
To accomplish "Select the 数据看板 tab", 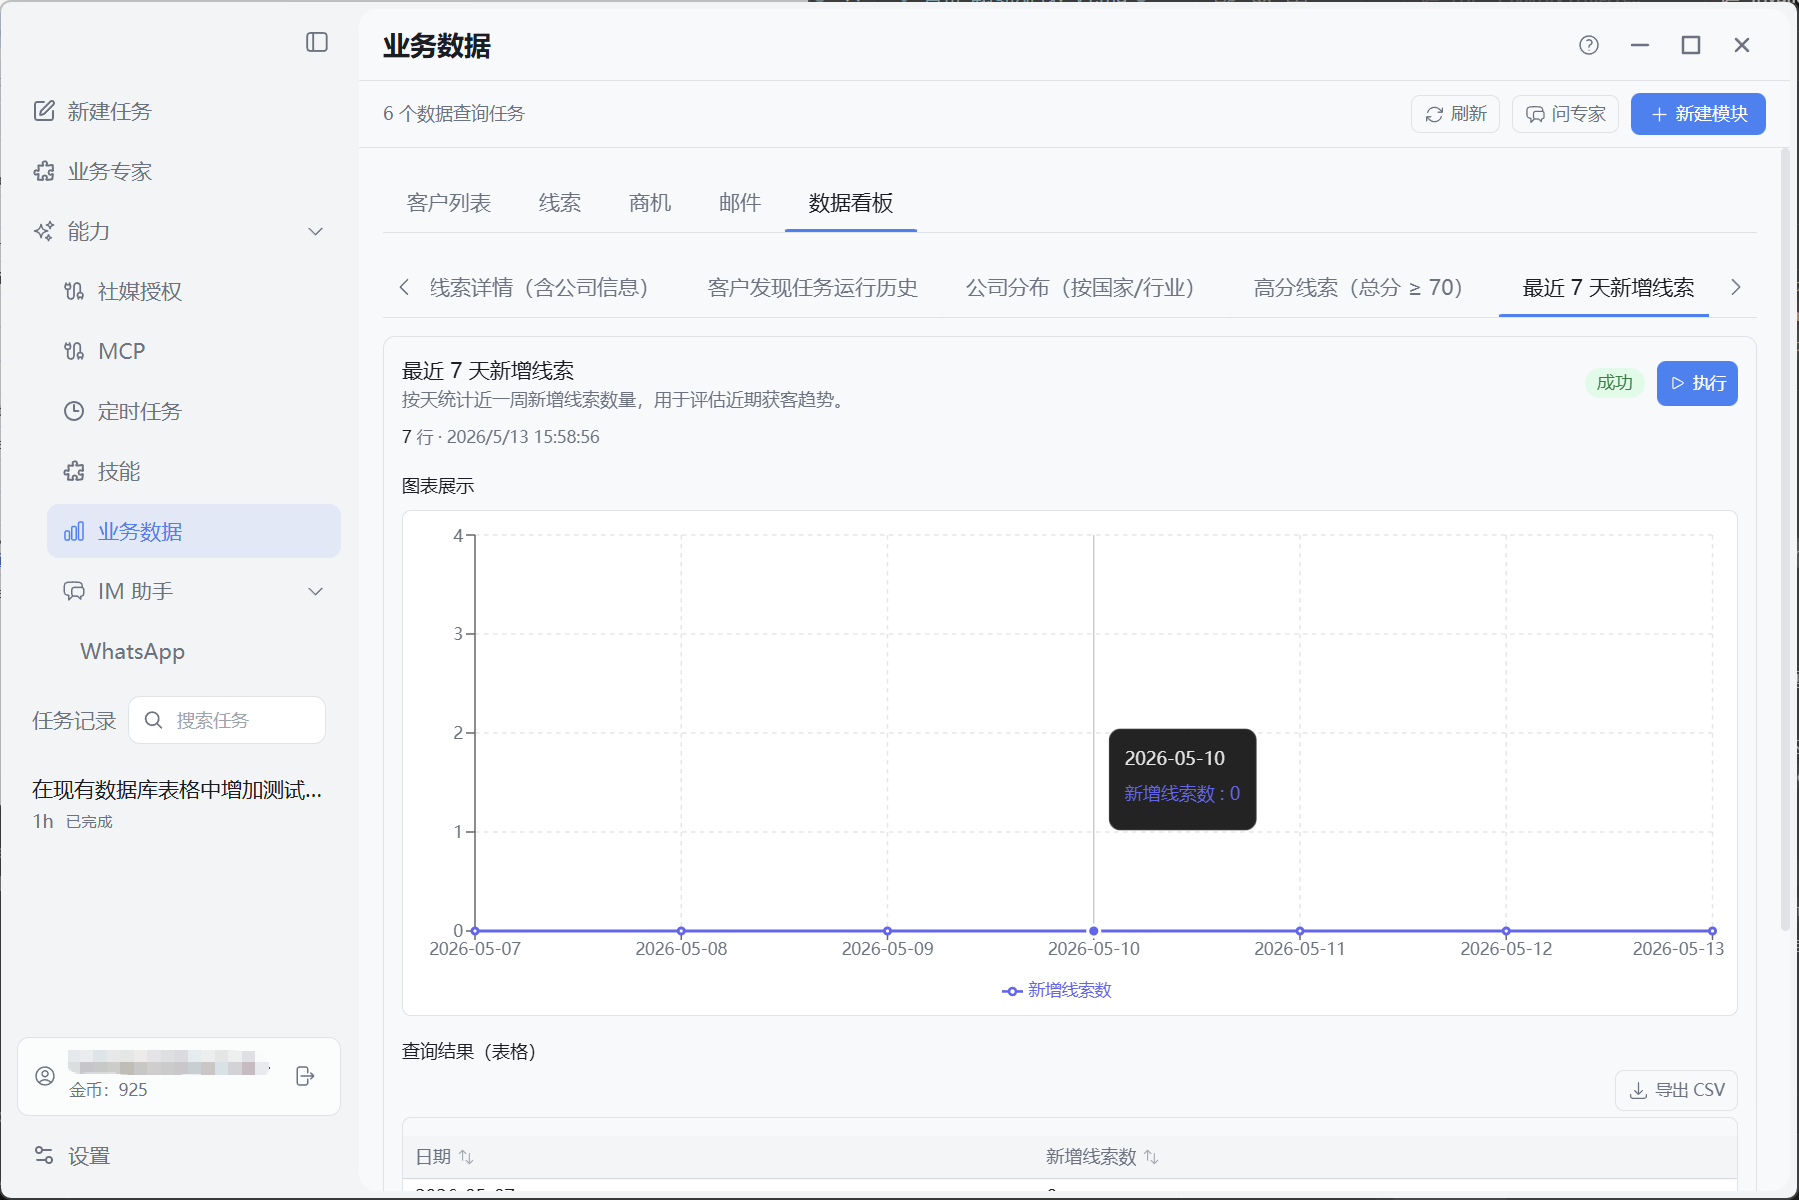I will coord(851,203).
